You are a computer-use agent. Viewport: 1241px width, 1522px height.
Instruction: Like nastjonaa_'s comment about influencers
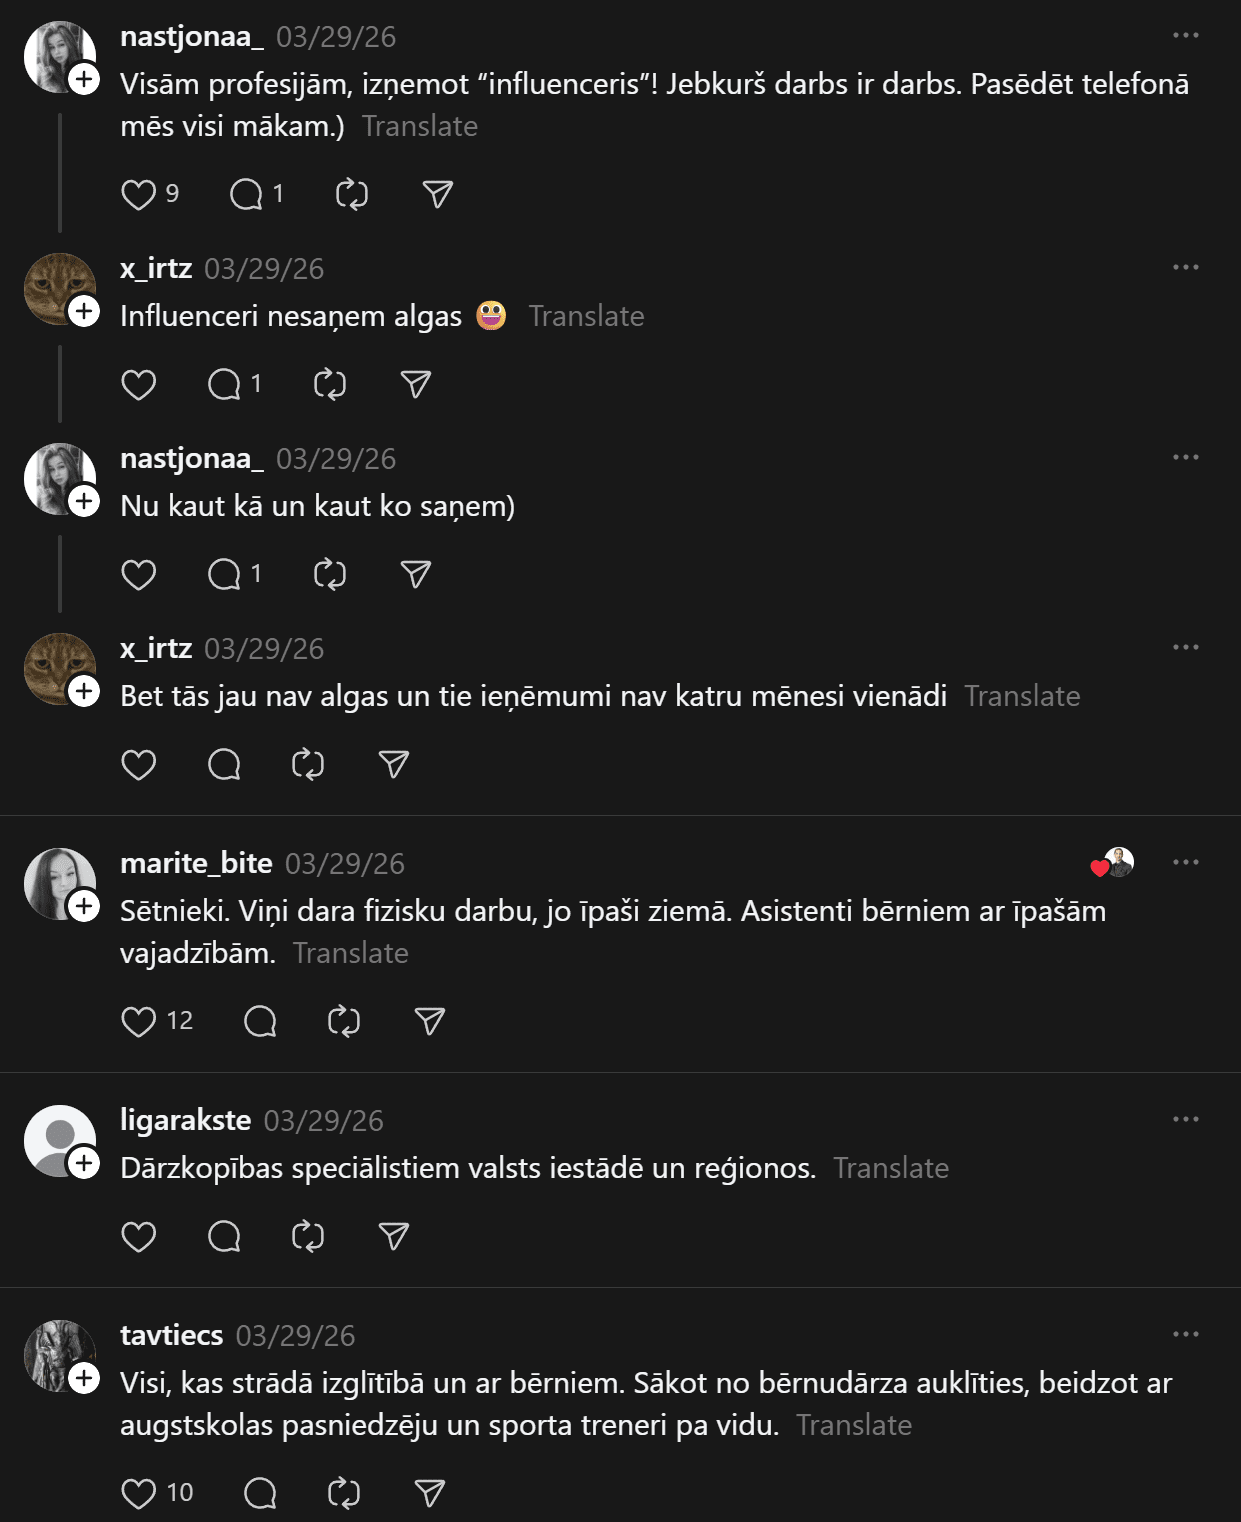138,194
